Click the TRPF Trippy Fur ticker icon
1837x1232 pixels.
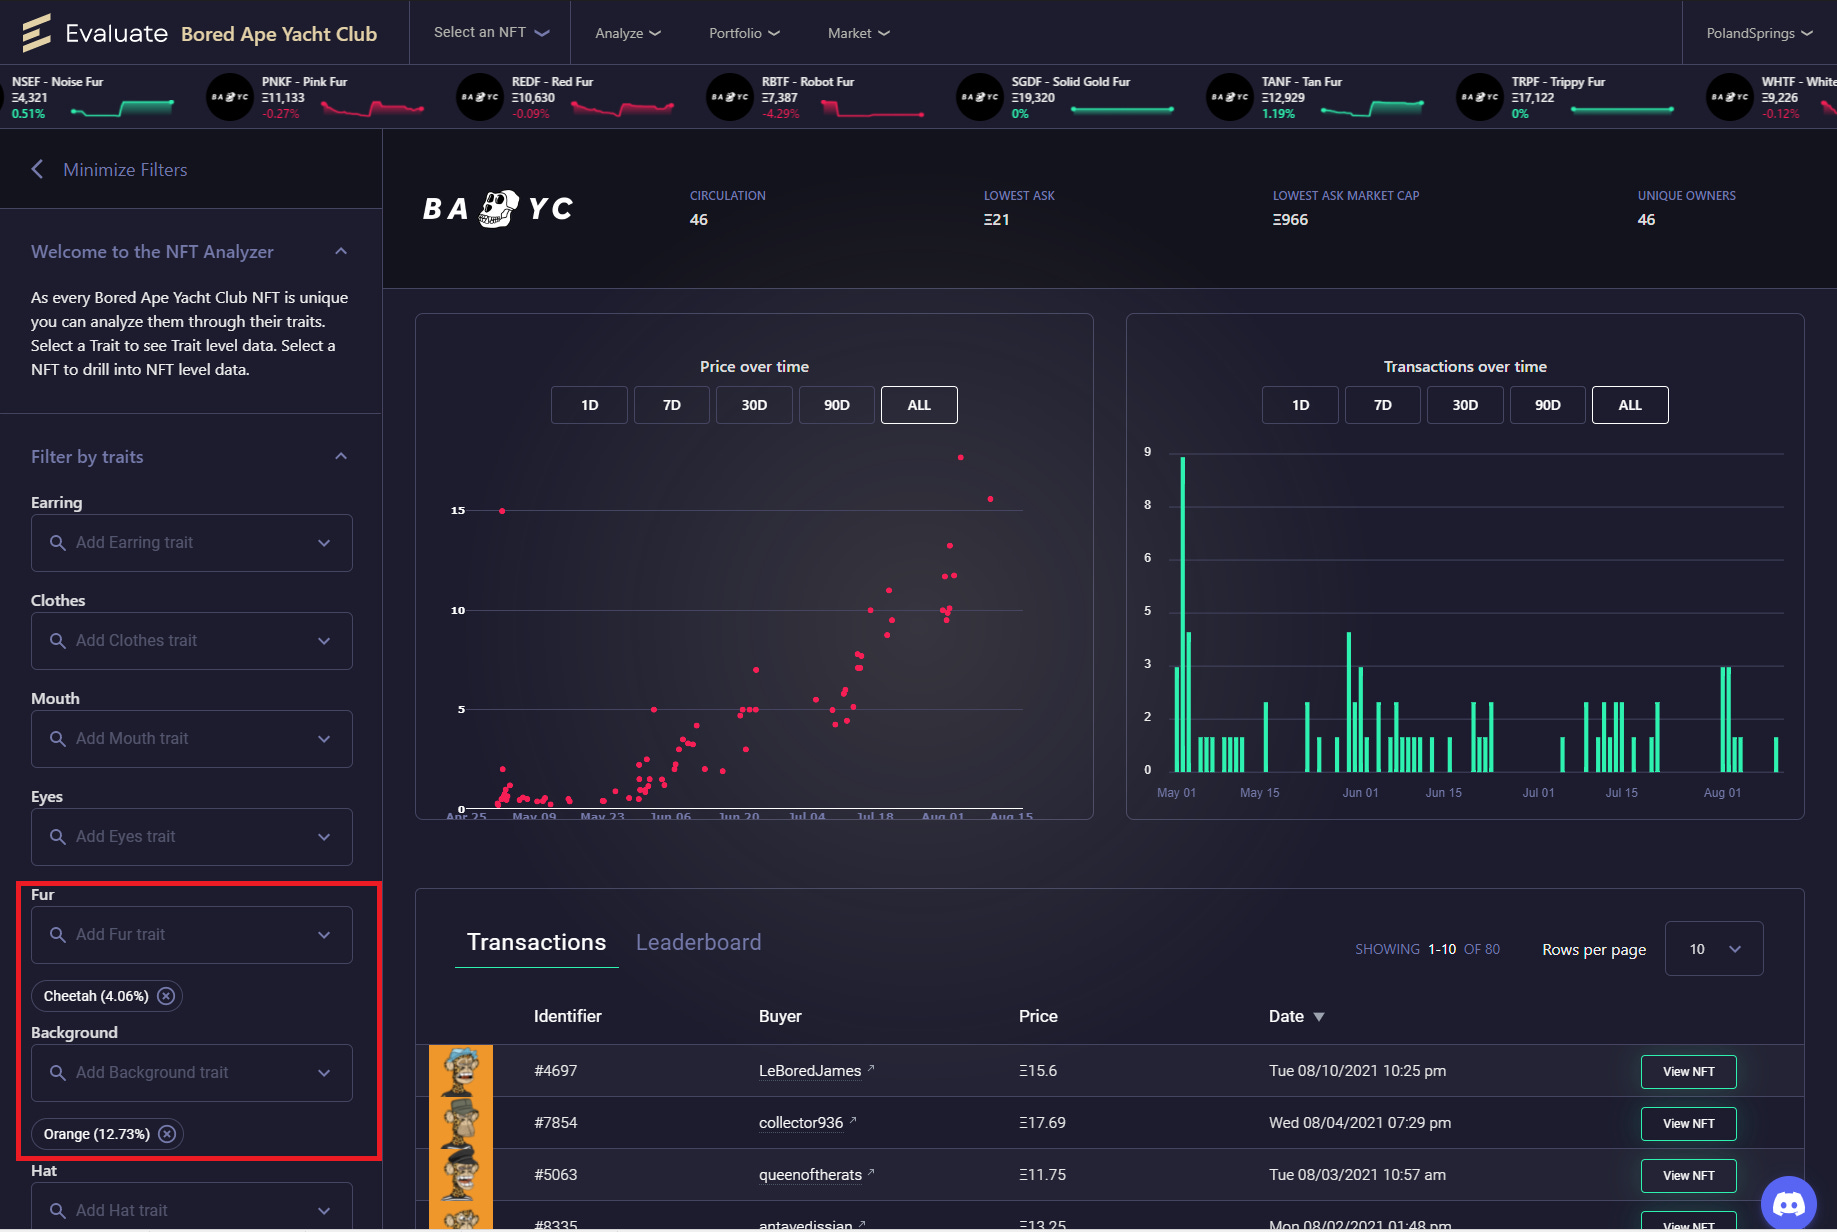click(x=1480, y=97)
